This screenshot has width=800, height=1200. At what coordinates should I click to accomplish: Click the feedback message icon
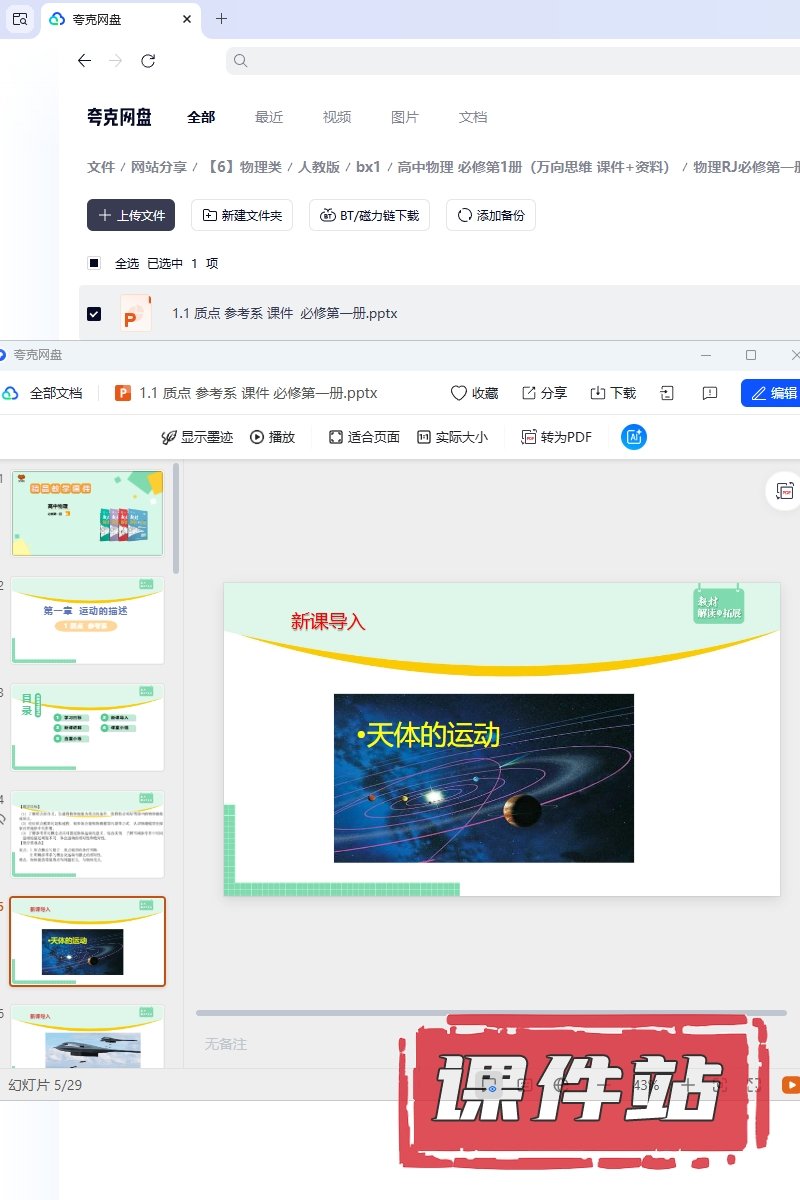(x=710, y=393)
